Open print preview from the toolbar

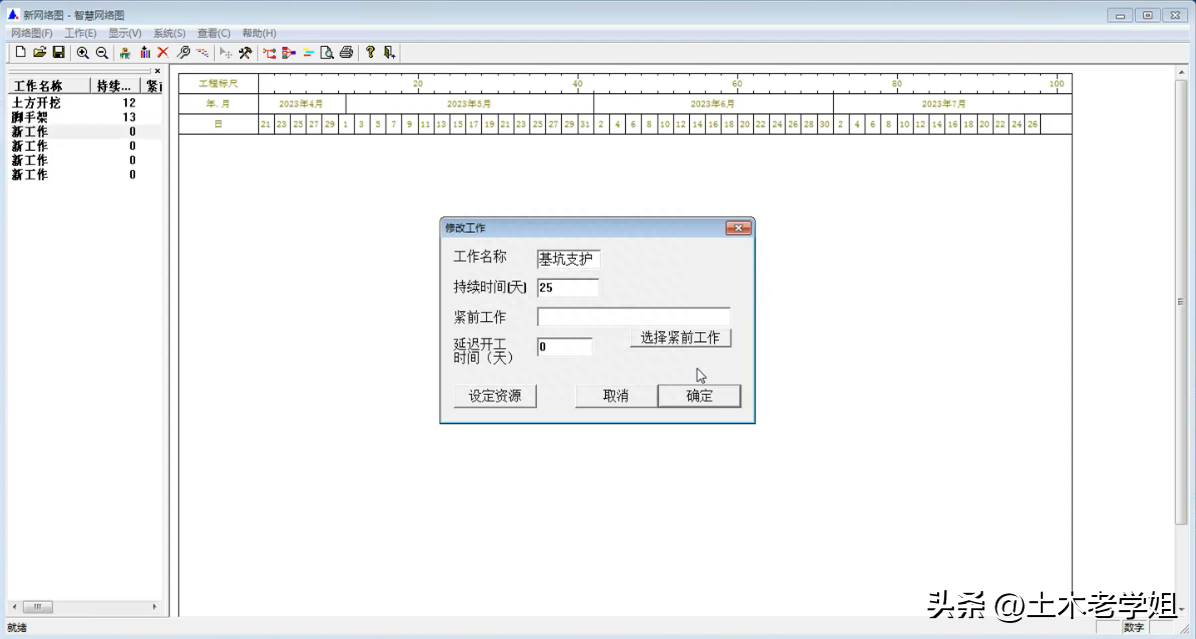(327, 52)
